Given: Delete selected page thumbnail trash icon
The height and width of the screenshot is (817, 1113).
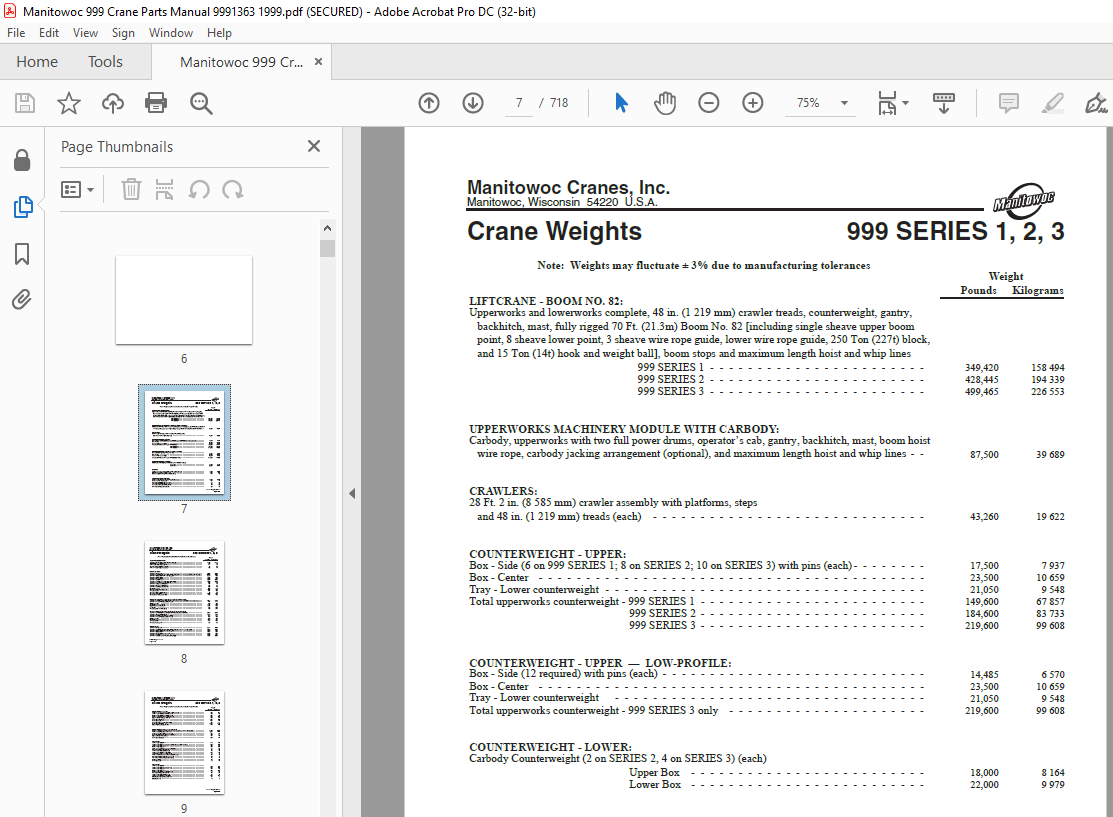Looking at the screenshot, I should pos(131,190).
